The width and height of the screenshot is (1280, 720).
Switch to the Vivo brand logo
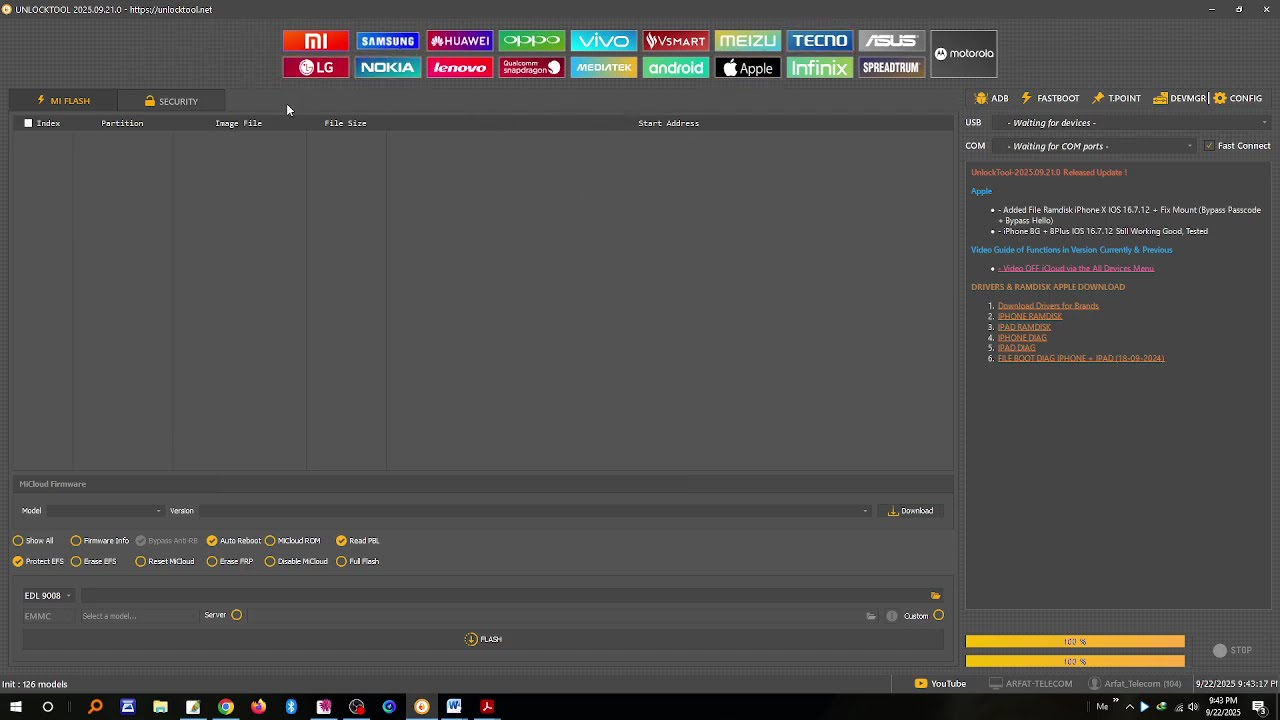pyautogui.click(x=604, y=41)
